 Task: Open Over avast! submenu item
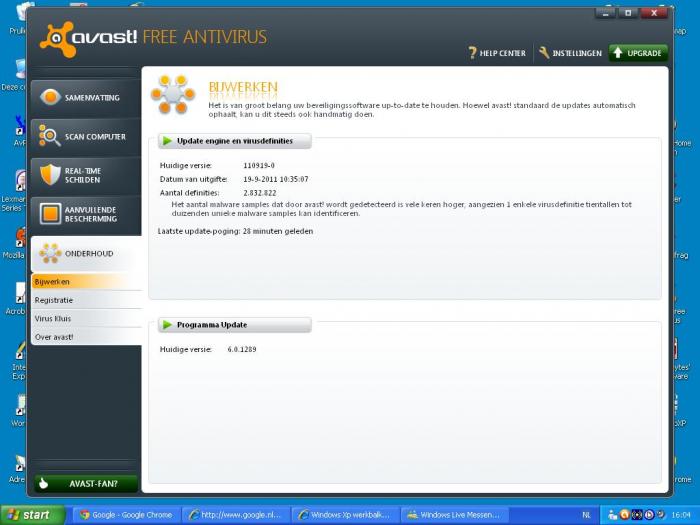[x=86, y=337]
